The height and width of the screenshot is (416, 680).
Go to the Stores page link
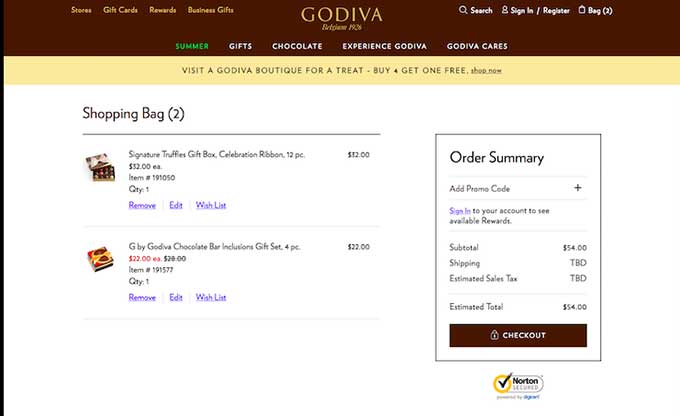[x=82, y=10]
